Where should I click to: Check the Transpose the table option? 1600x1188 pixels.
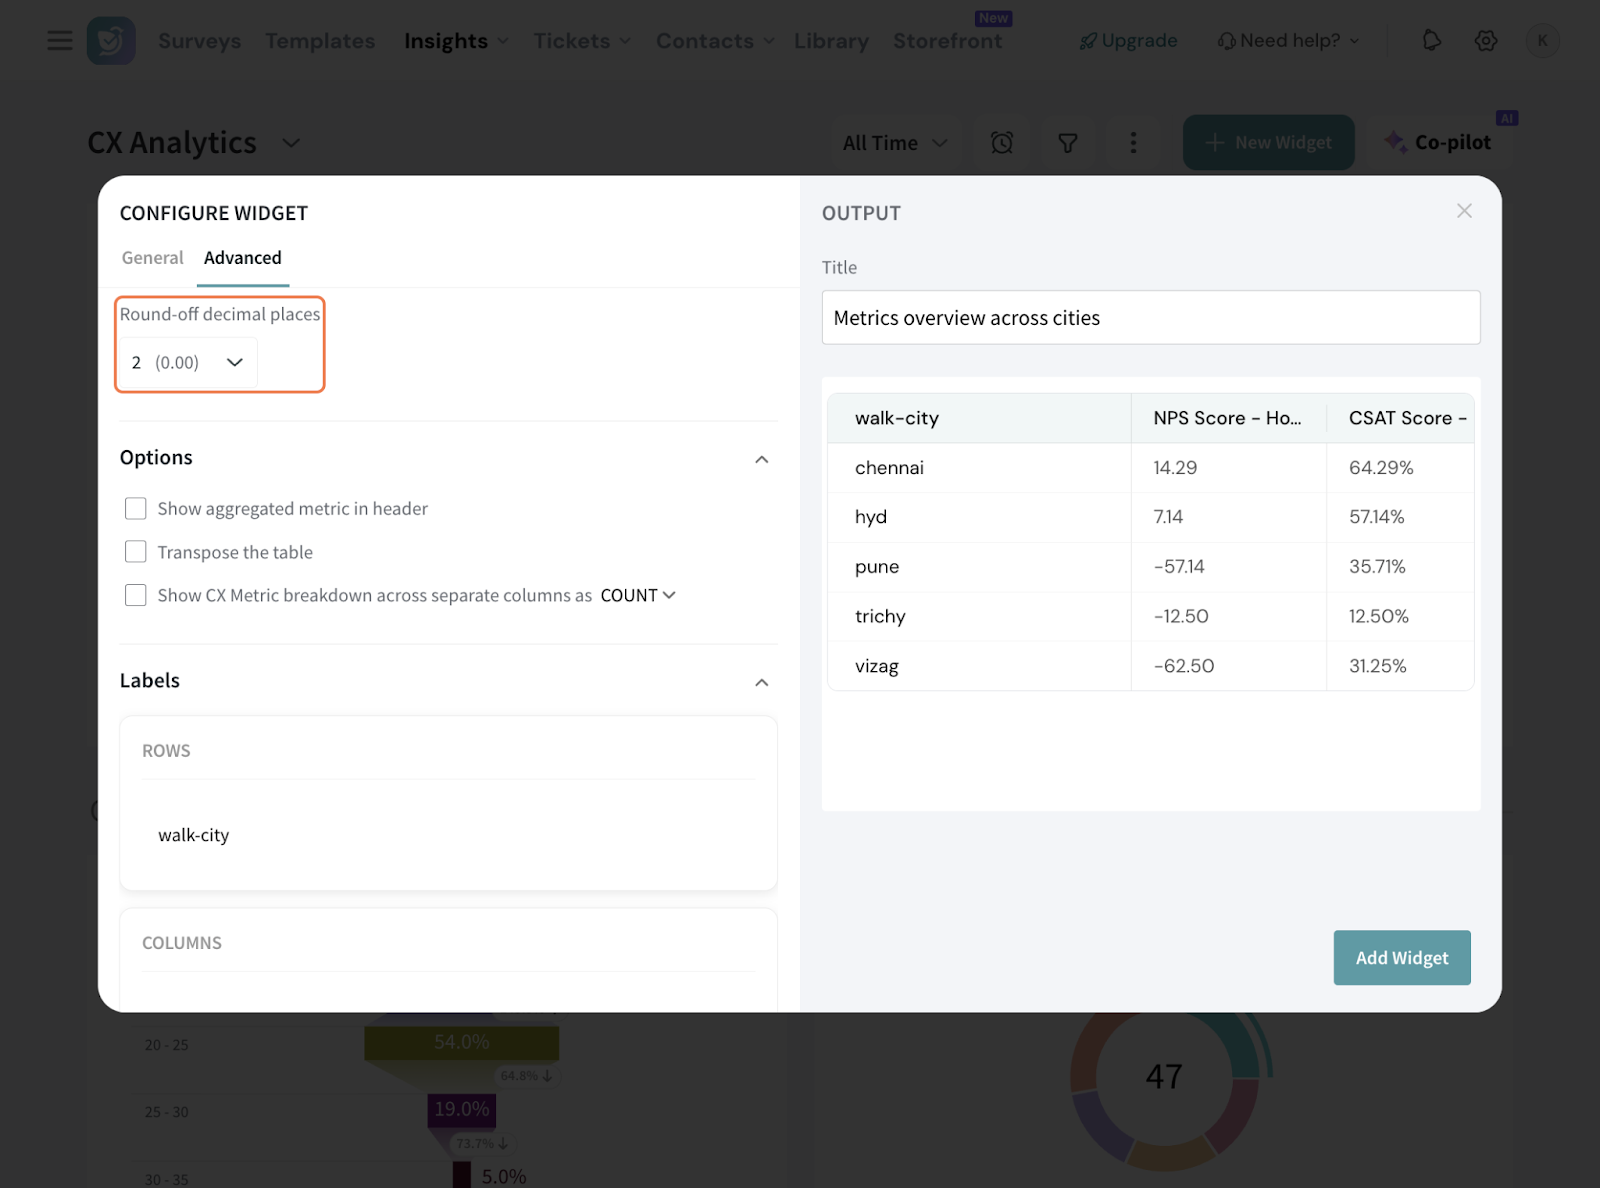[x=136, y=552]
